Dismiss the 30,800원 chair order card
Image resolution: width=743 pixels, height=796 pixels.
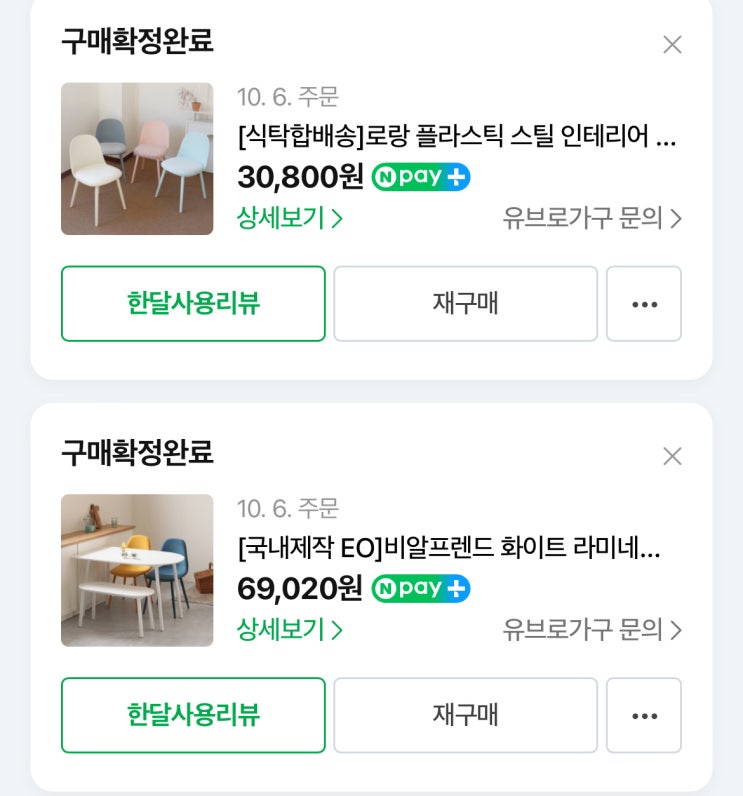(x=672, y=45)
